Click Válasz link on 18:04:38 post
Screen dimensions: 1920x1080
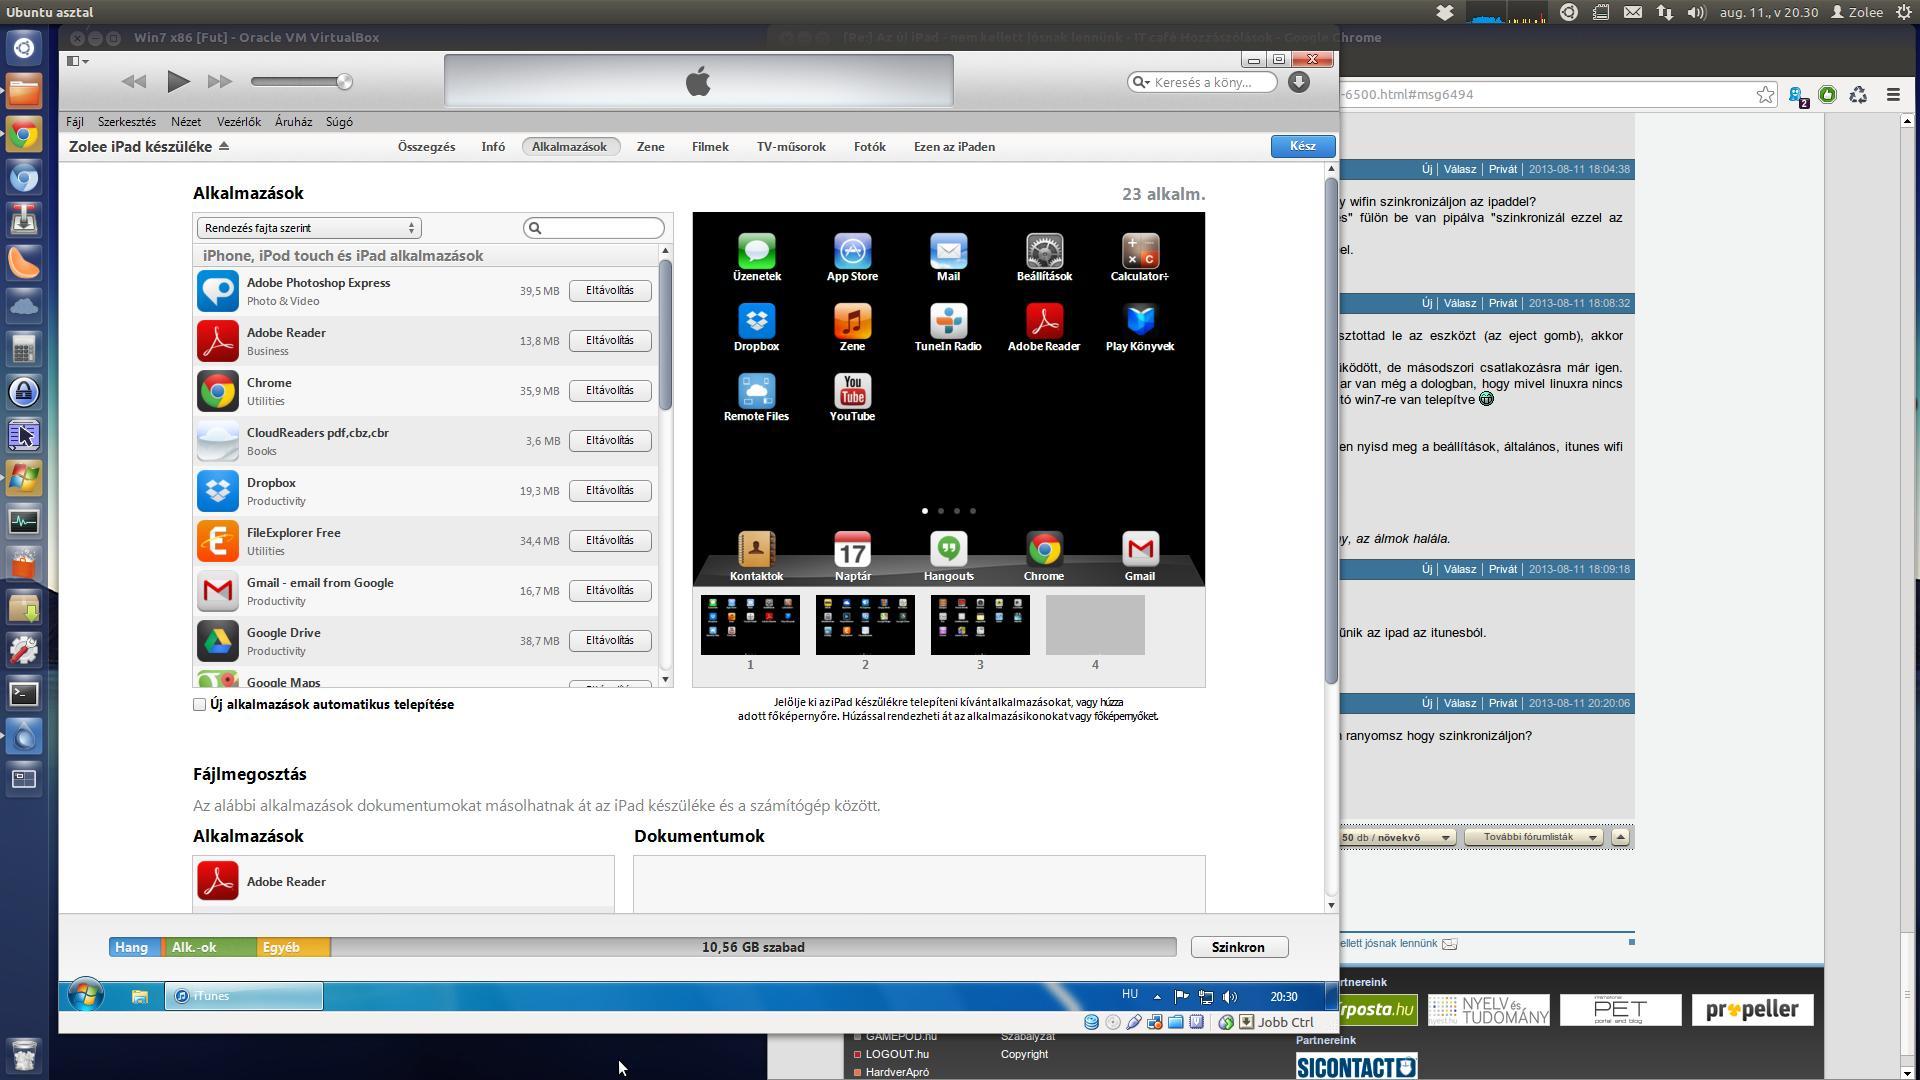point(1460,169)
